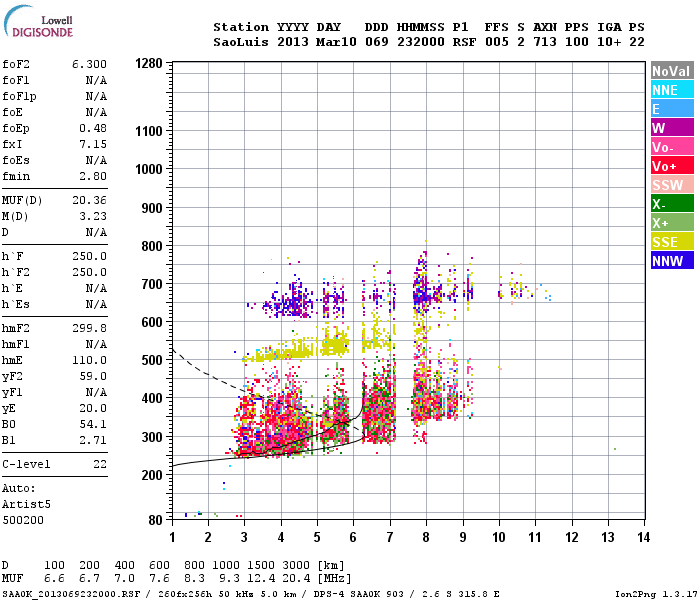Select the light green X+ legend swatch
This screenshot has height=600, width=700.
click(x=672, y=223)
